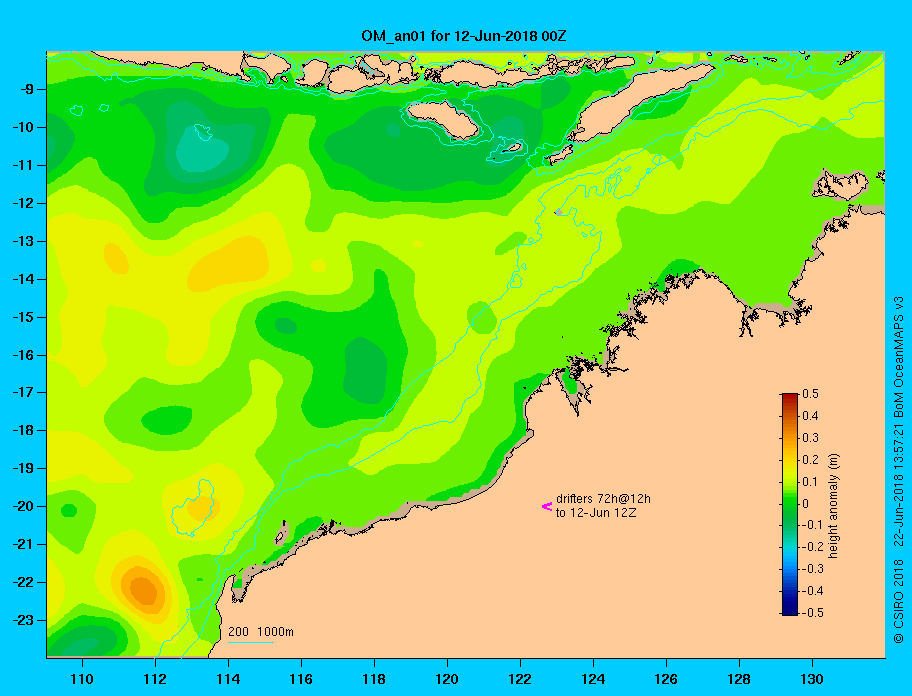912x696 pixels.
Task: Click the -0.5 colorbar tick label
Action: click(x=813, y=612)
